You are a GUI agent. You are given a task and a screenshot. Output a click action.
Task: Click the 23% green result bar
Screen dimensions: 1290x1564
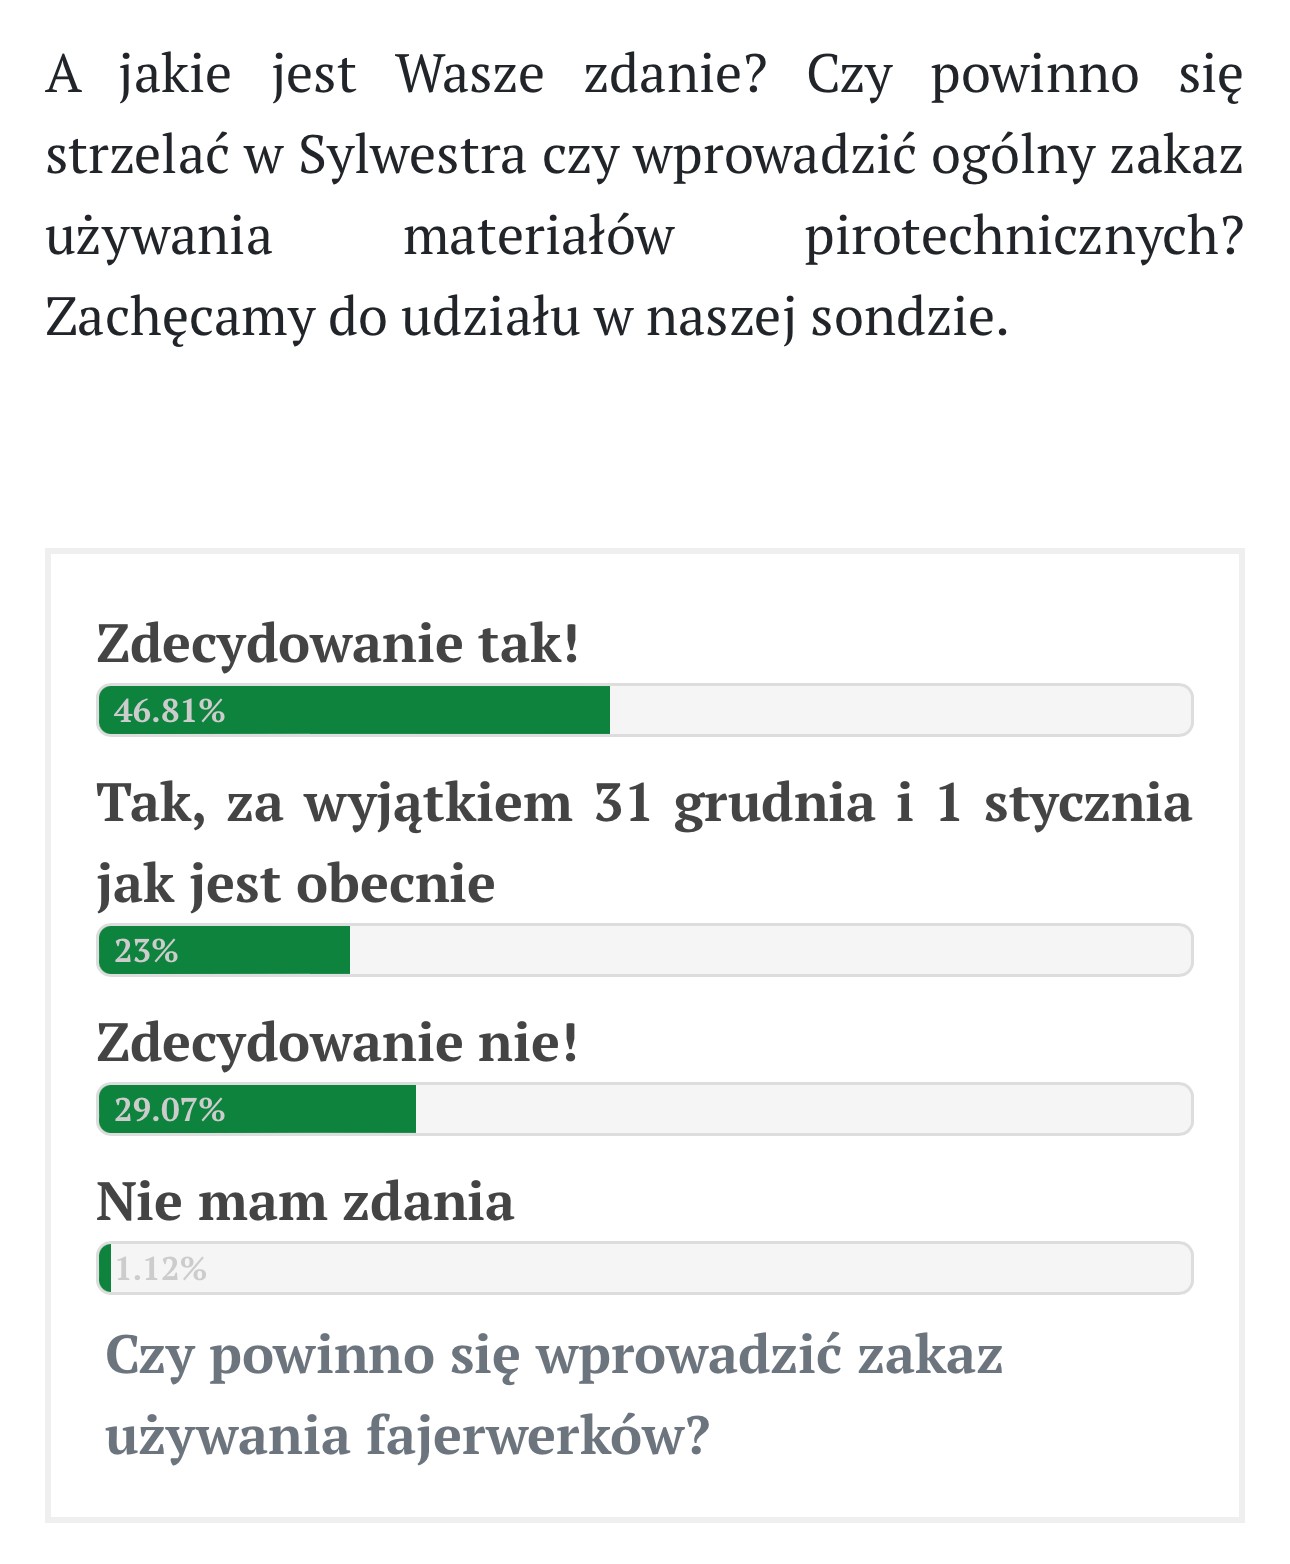tap(224, 950)
